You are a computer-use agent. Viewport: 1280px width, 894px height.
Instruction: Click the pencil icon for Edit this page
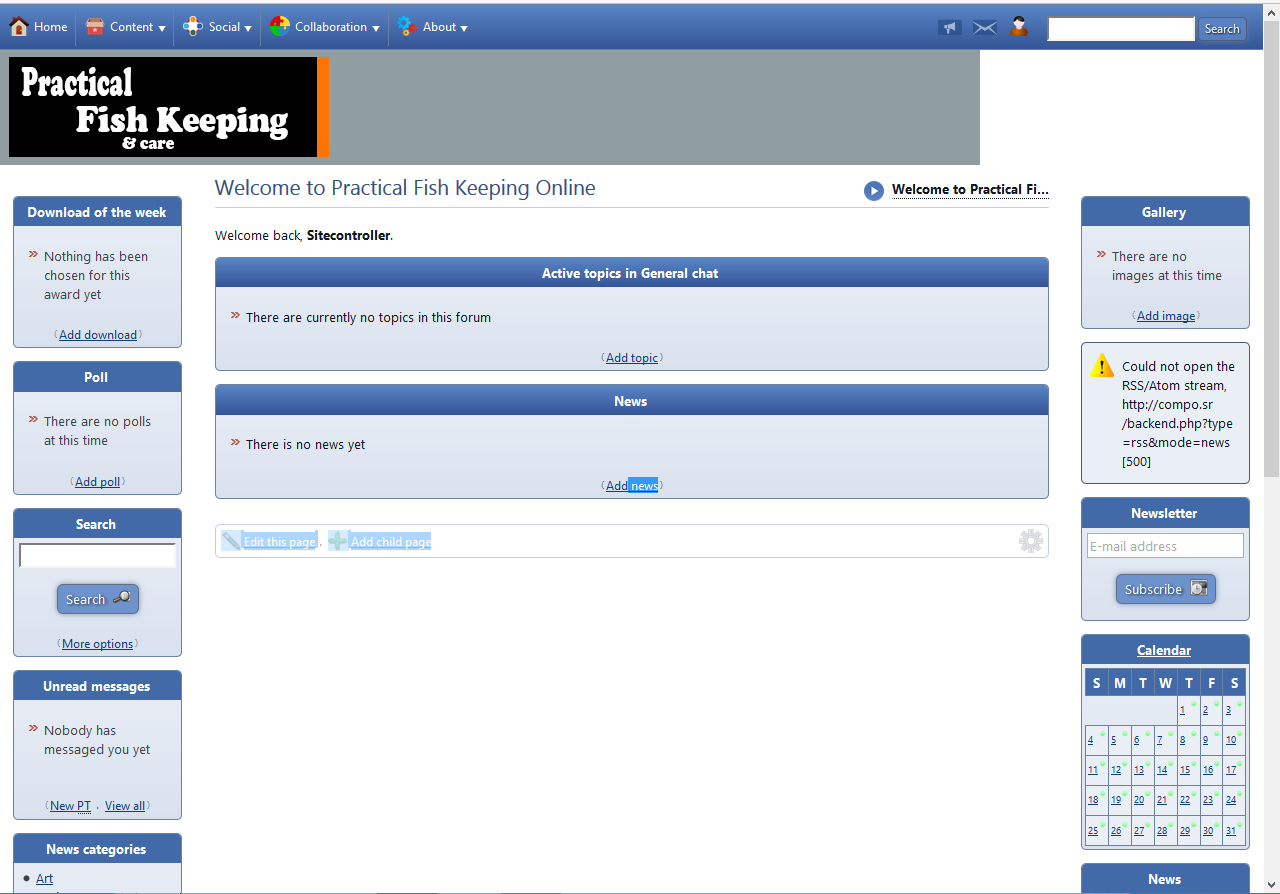[x=232, y=541]
